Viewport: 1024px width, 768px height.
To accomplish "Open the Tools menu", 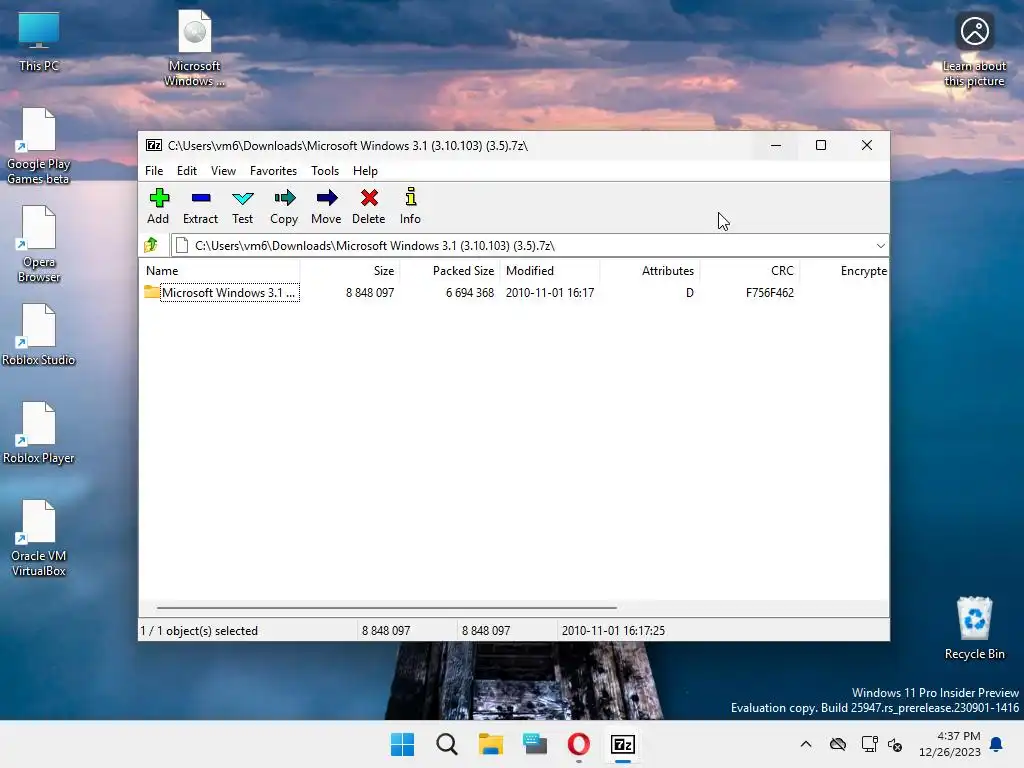I will [325, 171].
